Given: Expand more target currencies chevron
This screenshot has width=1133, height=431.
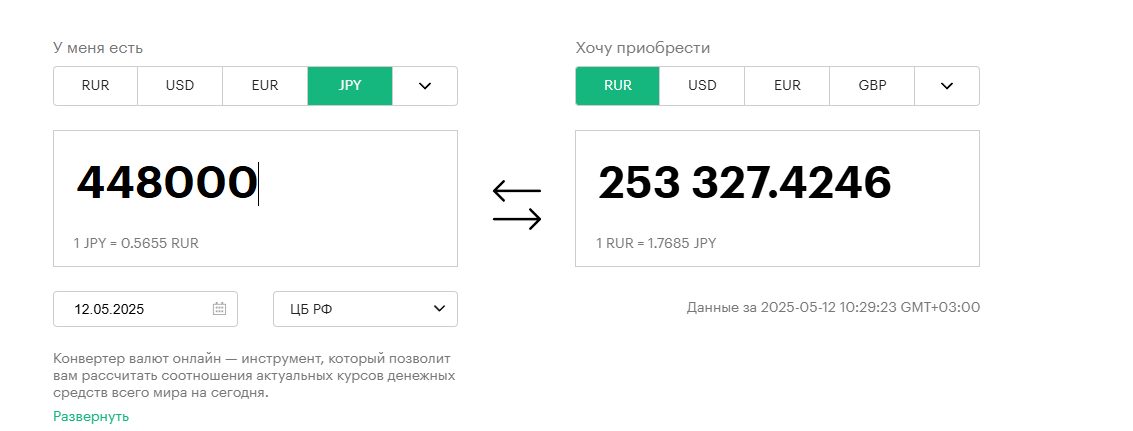Looking at the screenshot, I should [947, 85].
